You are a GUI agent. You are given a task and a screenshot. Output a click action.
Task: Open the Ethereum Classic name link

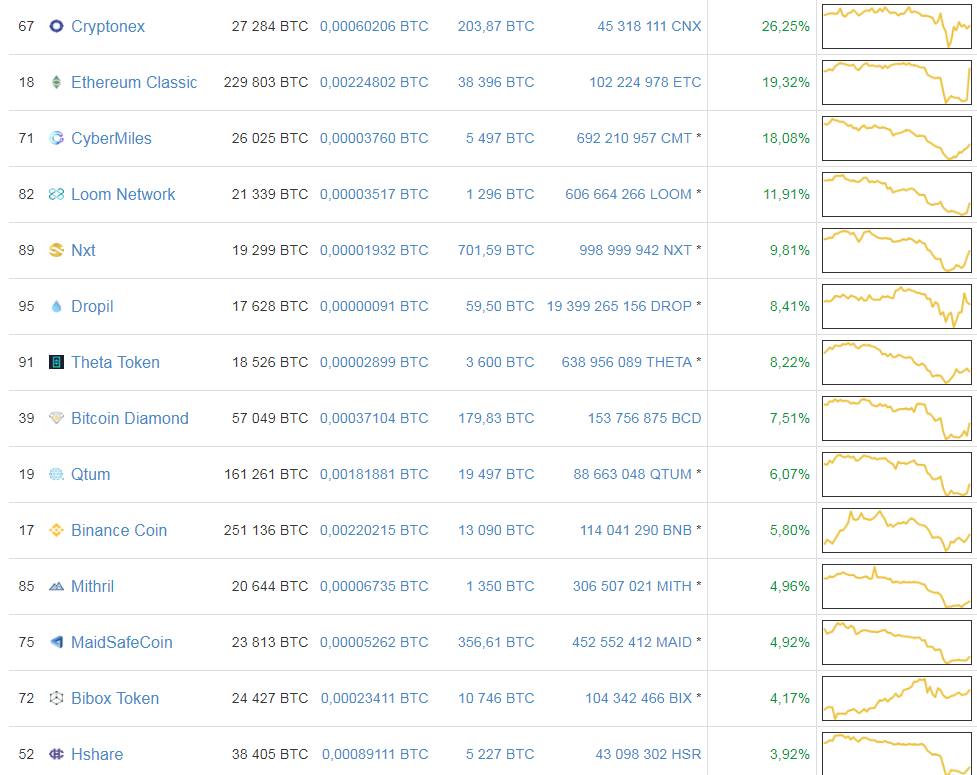(134, 82)
